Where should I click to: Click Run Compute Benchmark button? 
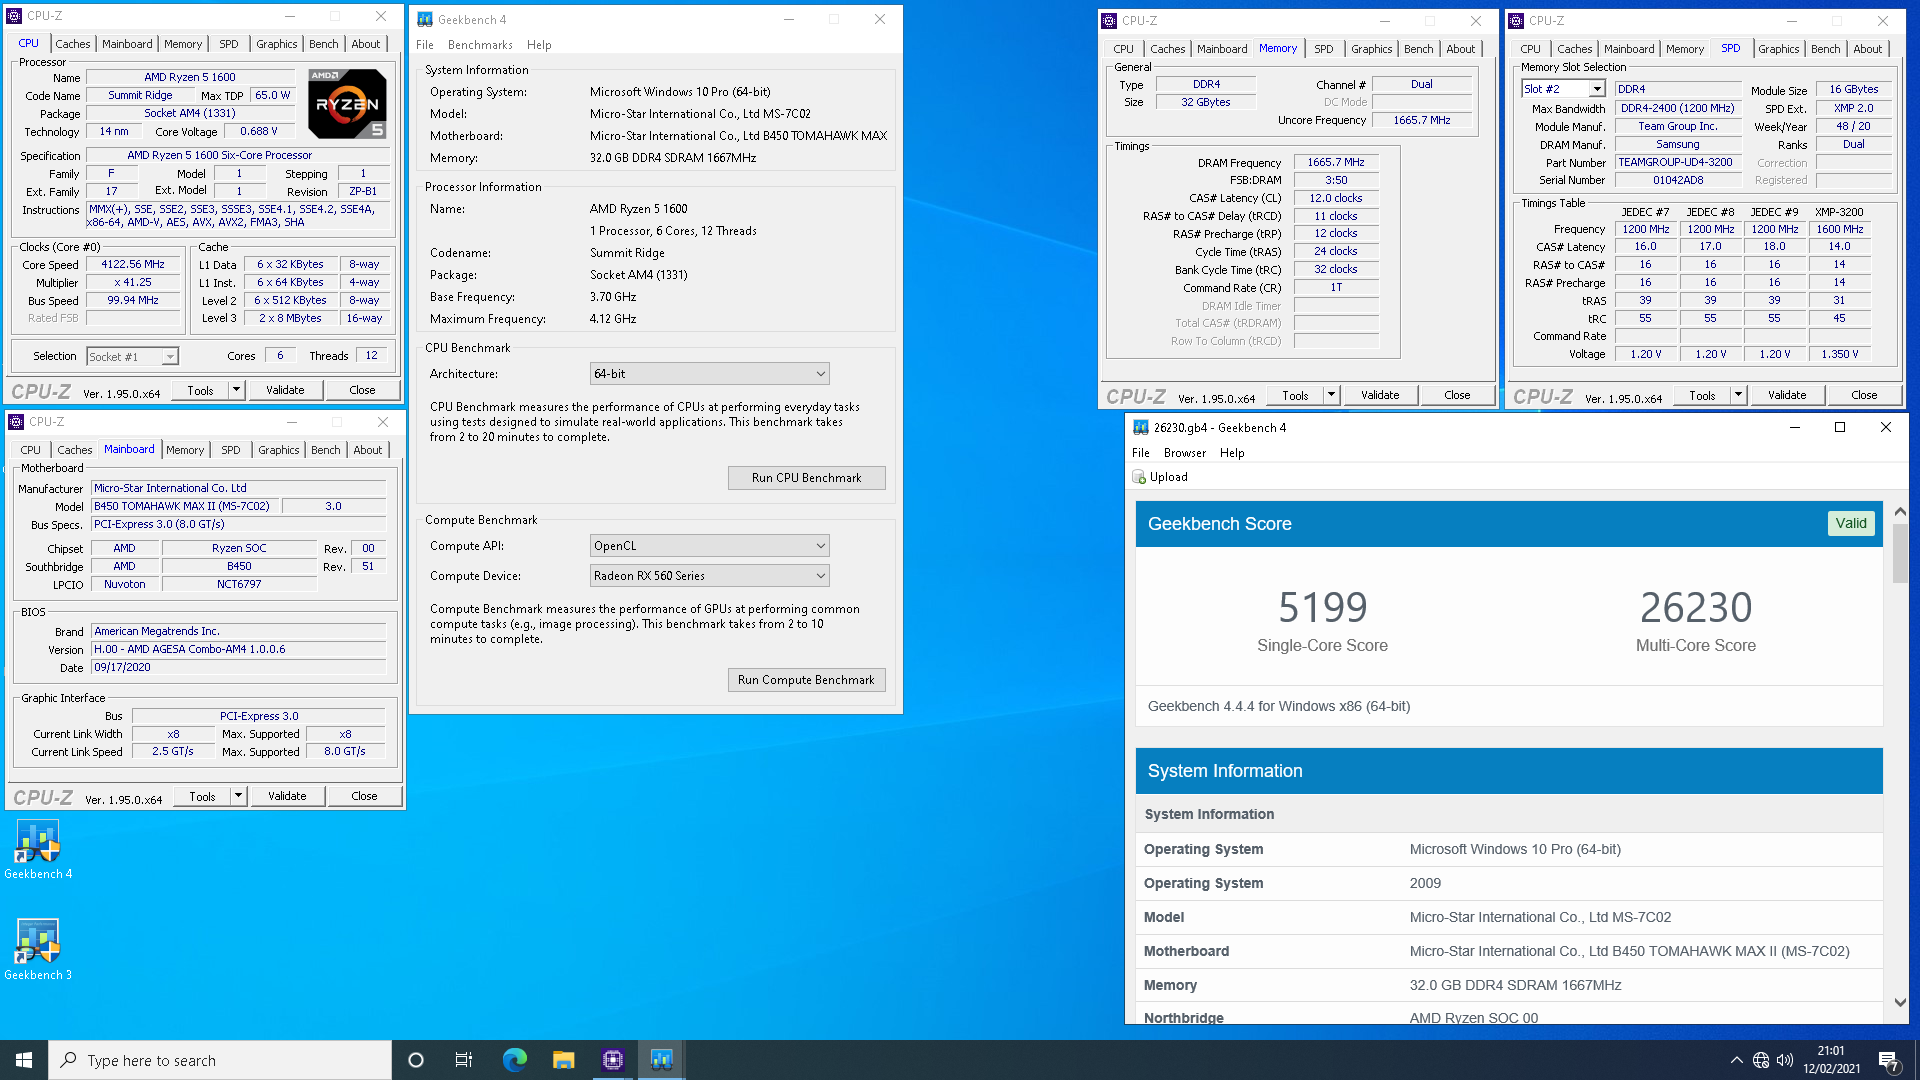click(807, 680)
